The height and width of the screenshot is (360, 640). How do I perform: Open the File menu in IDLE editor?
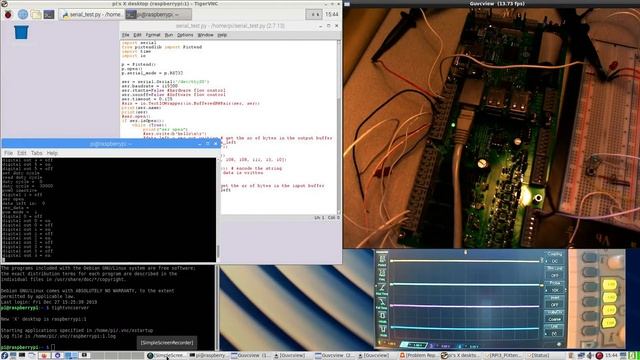pyautogui.click(x=125, y=35)
